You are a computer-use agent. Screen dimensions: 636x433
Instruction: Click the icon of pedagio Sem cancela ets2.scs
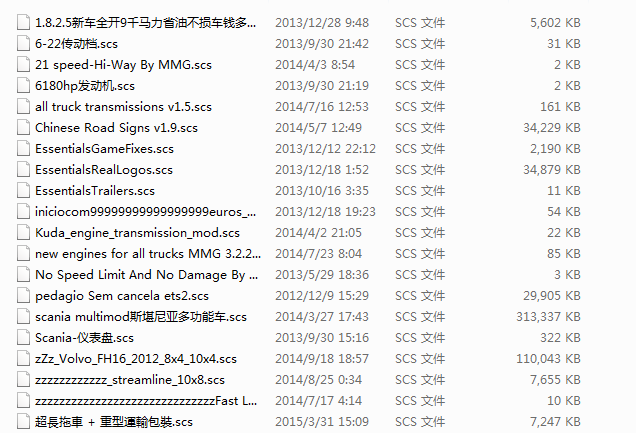pyautogui.click(x=24, y=296)
